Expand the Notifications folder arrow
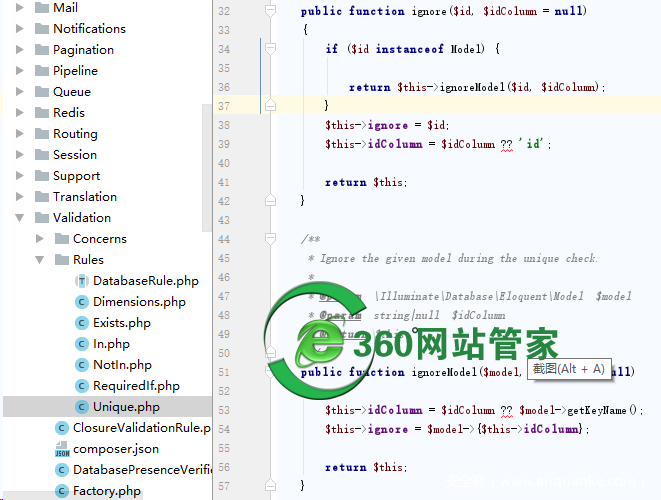 click(x=19, y=29)
